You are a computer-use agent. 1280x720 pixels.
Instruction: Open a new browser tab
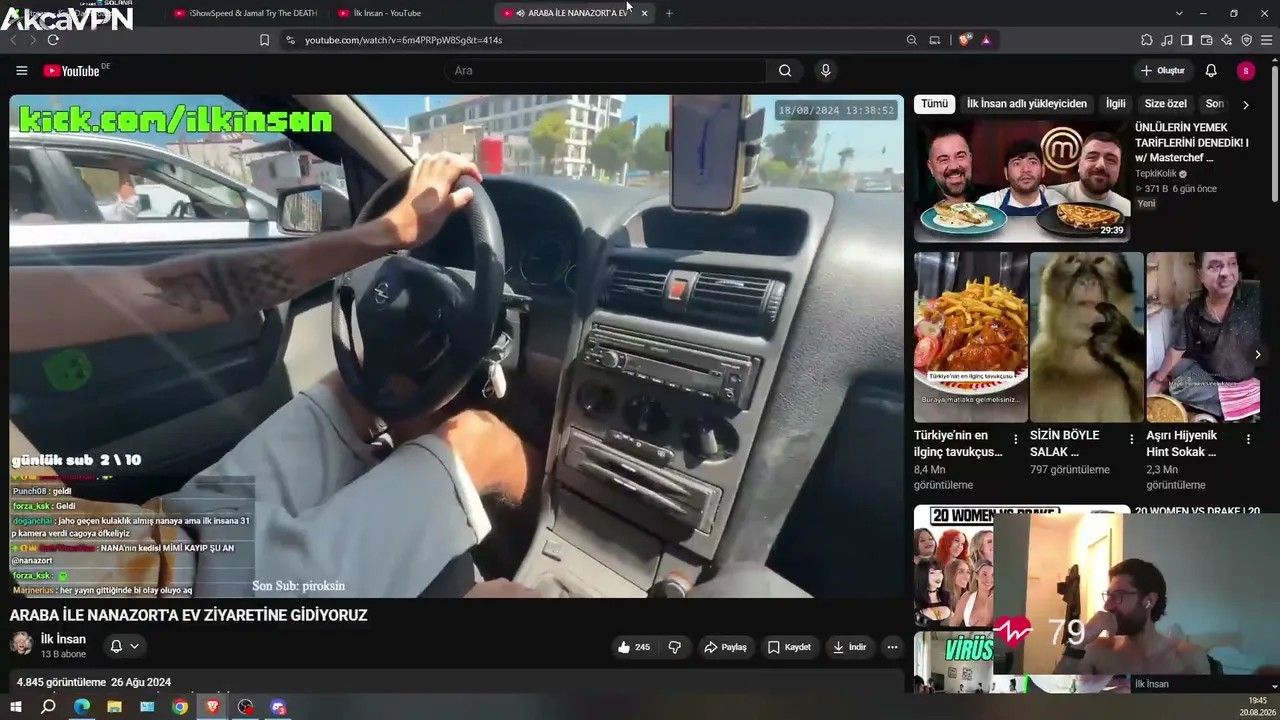pyautogui.click(x=669, y=13)
